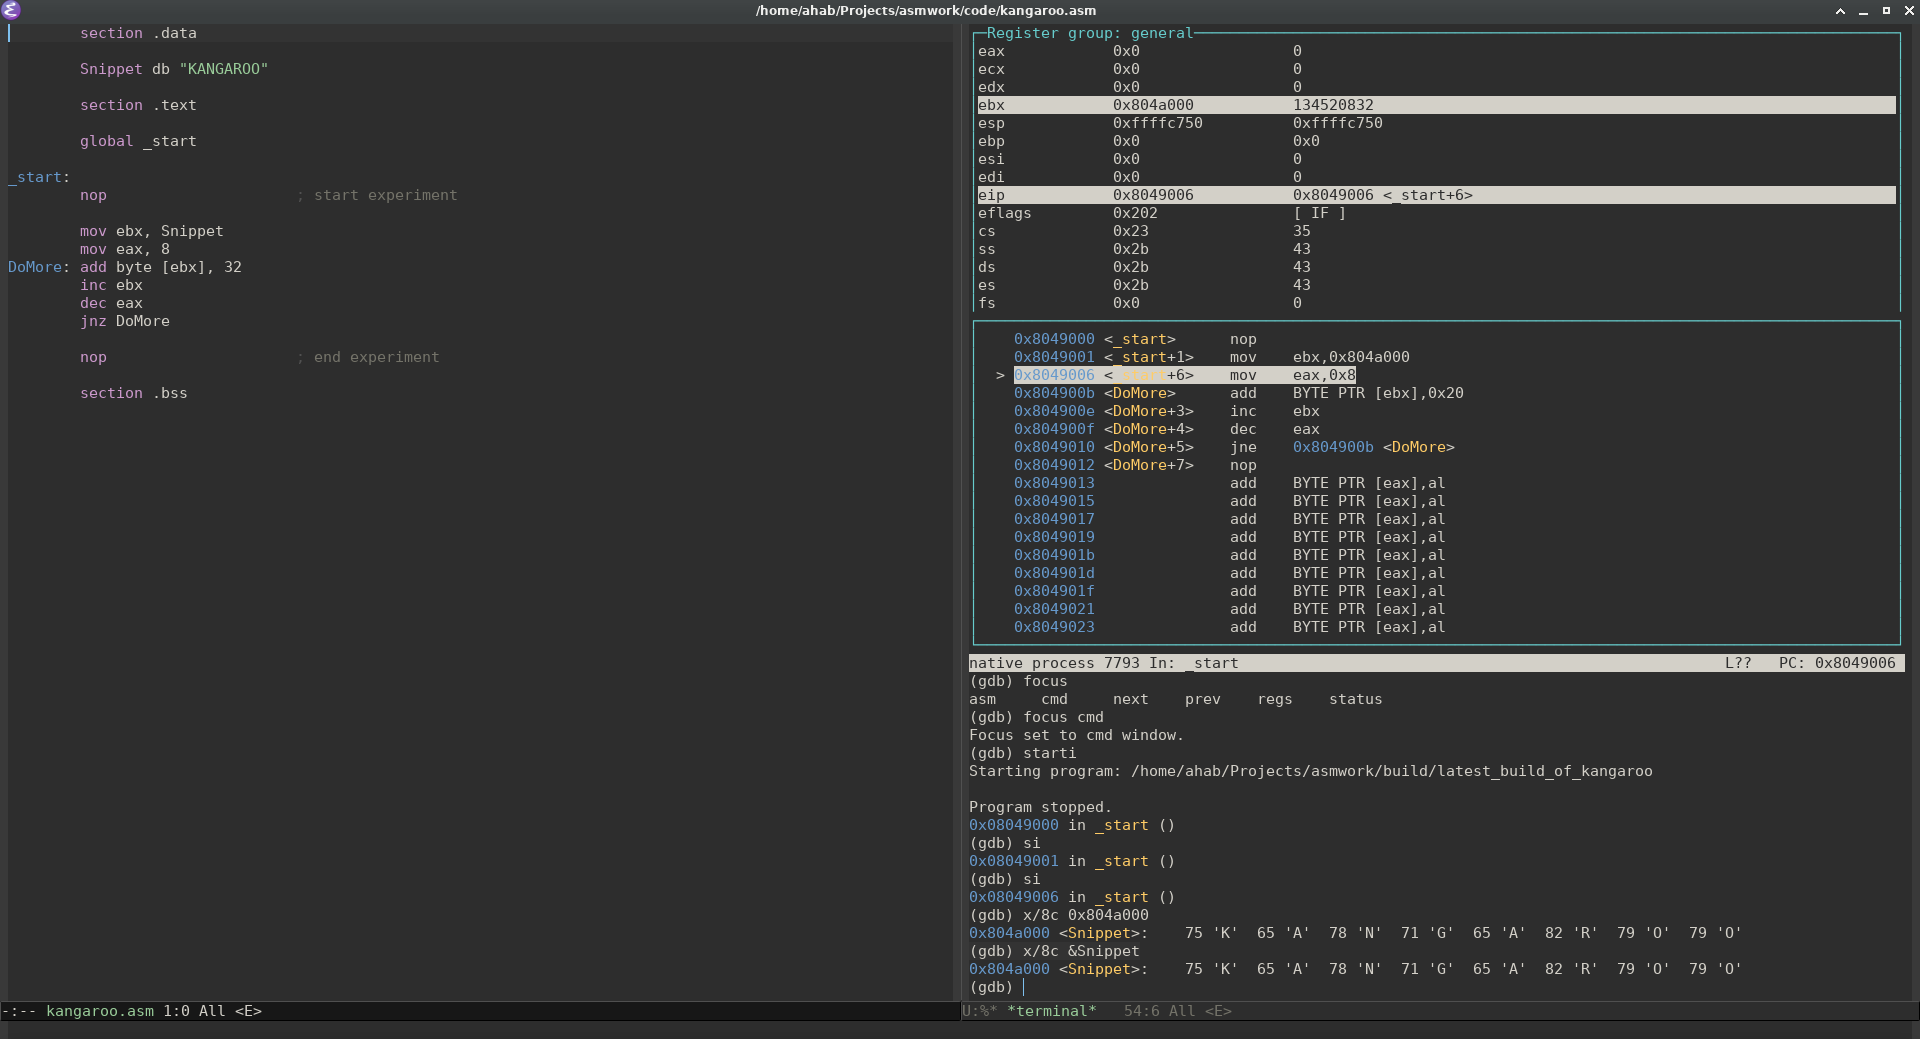The image size is (1920, 1039).
Task: Click the 'asm' focus completion option
Action: coord(982,699)
